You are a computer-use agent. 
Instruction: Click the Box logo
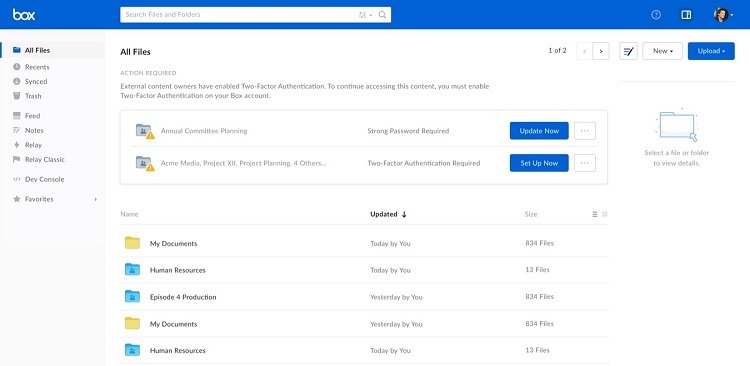(24, 15)
